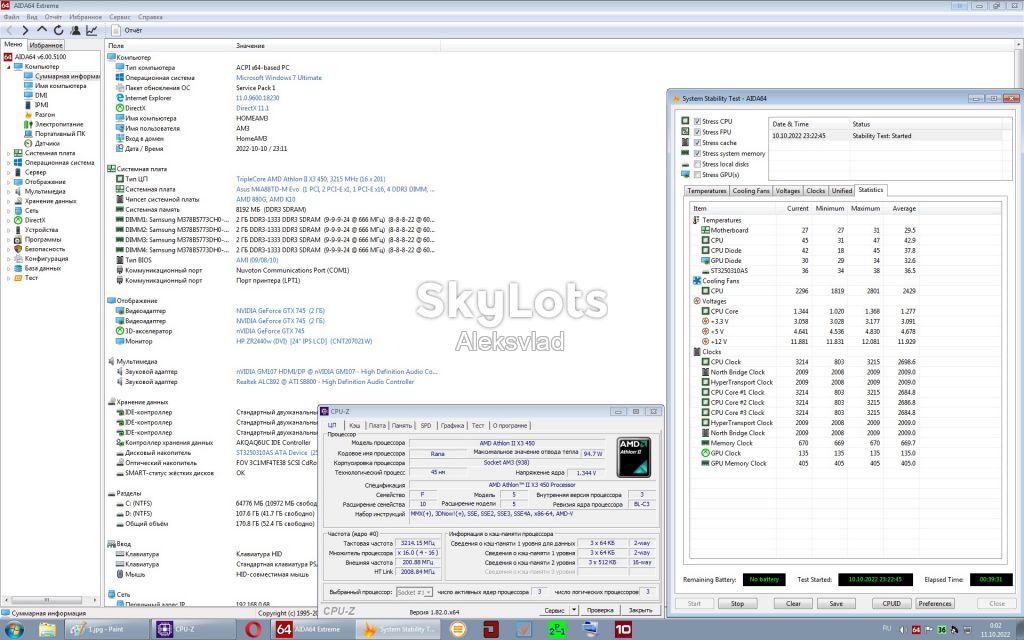1024x640 pixels.
Task: Expand the Операционная система tree node
Action: pyautogui.click(x=8, y=163)
